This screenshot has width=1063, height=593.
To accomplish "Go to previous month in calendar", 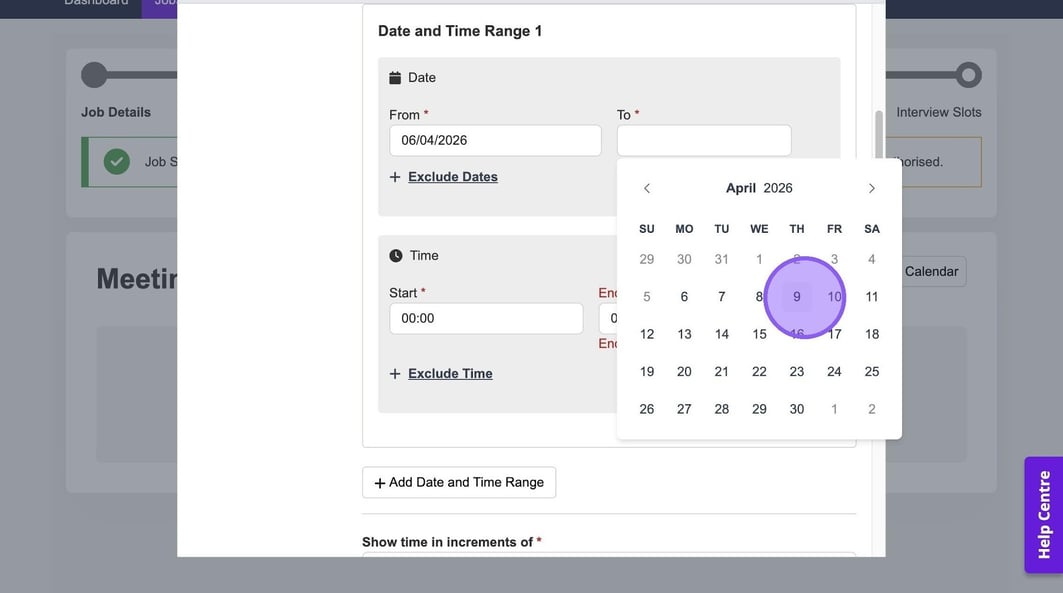I will click(647, 188).
